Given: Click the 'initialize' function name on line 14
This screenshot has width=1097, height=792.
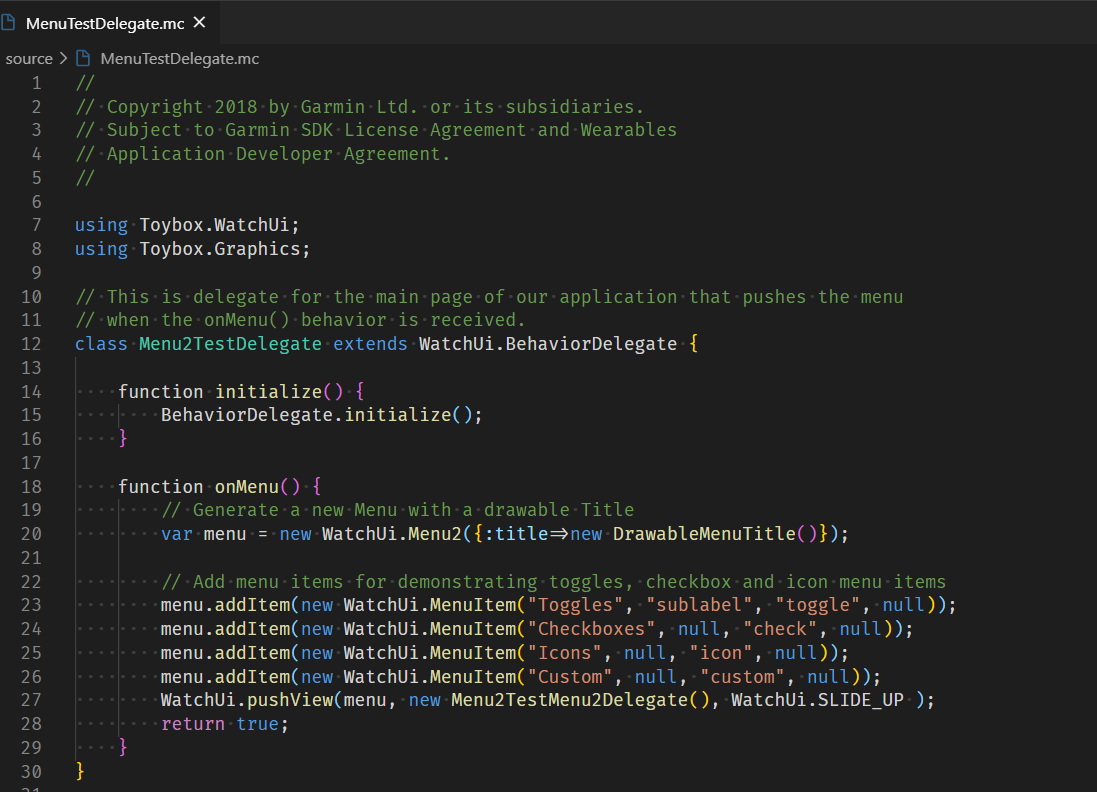Looking at the screenshot, I should tap(269, 392).
